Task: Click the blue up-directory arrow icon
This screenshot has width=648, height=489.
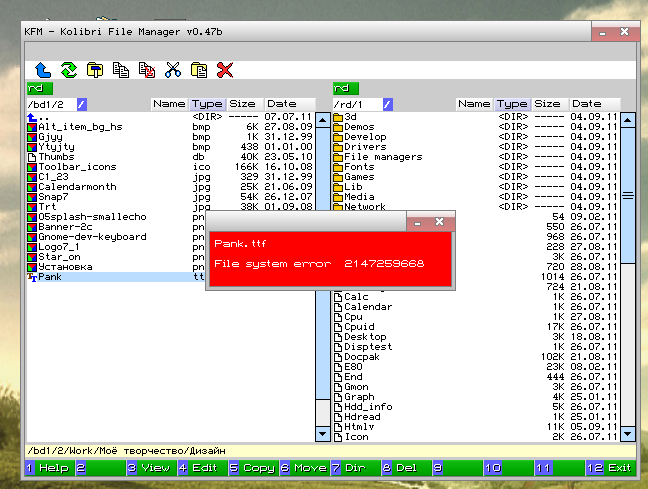Action: point(42,70)
